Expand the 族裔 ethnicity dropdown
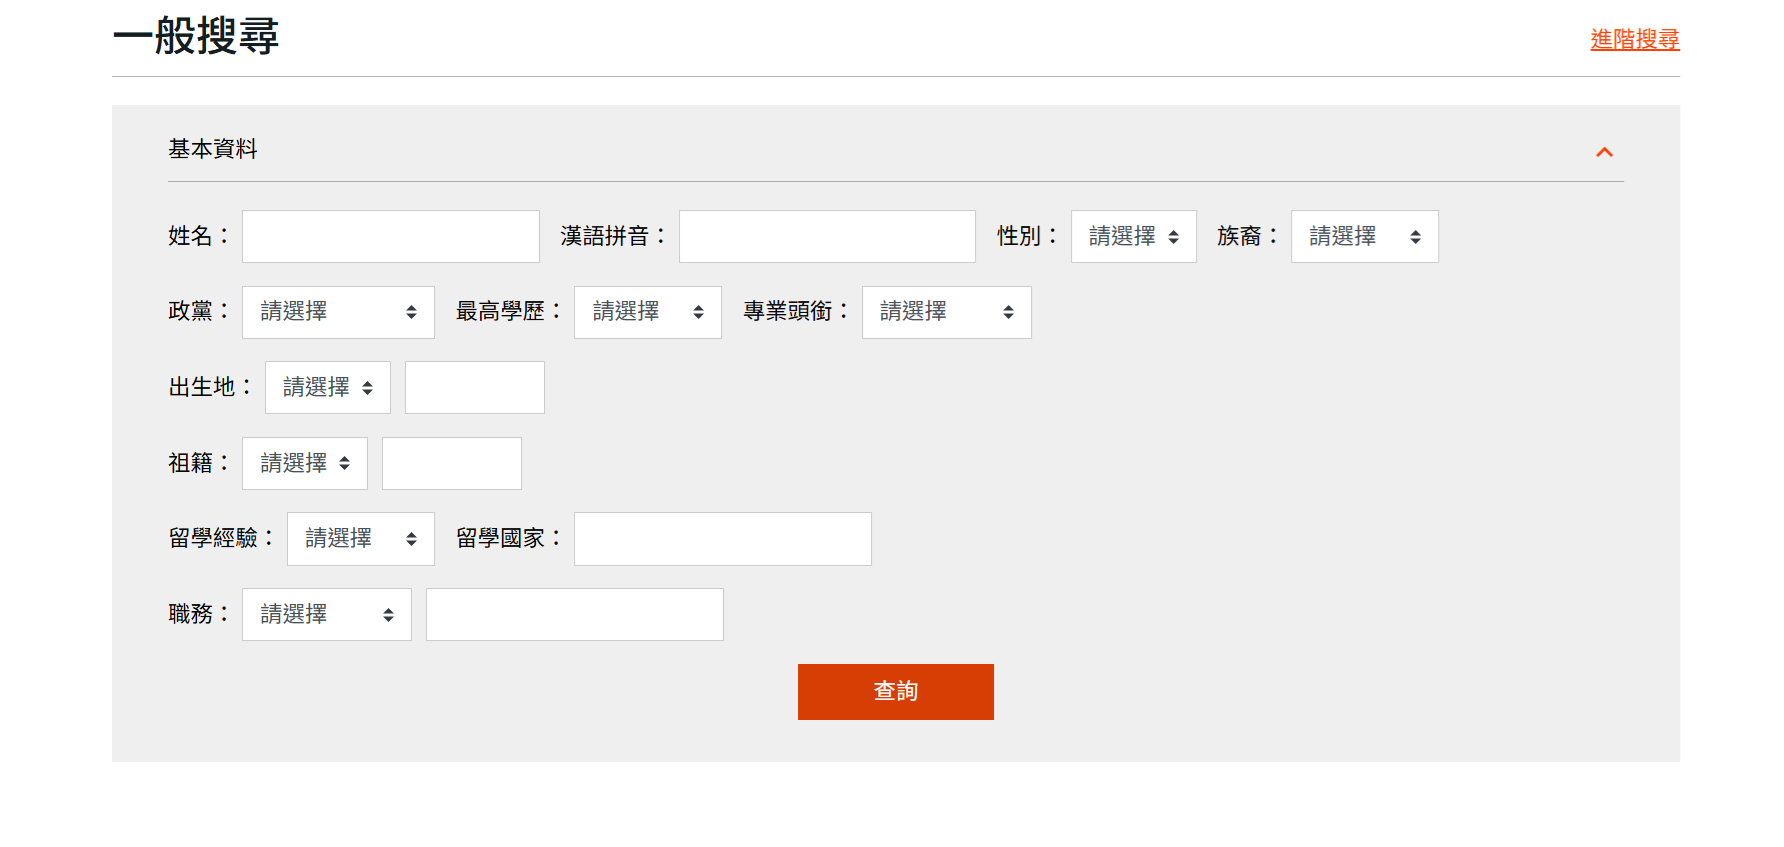The height and width of the screenshot is (847, 1784). pos(1364,236)
